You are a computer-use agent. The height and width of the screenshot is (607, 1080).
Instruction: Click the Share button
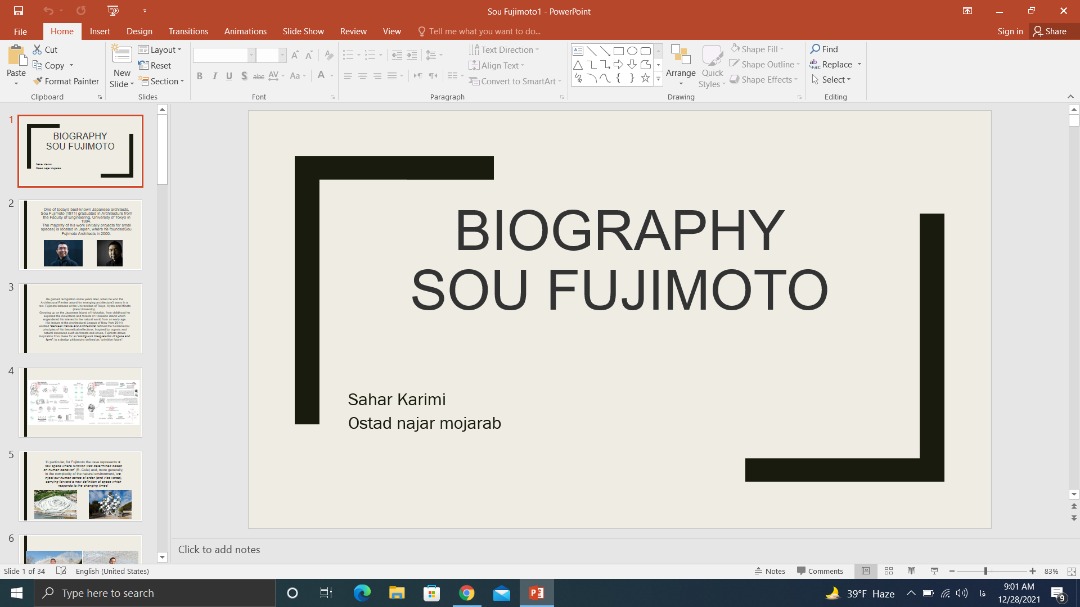1049,31
